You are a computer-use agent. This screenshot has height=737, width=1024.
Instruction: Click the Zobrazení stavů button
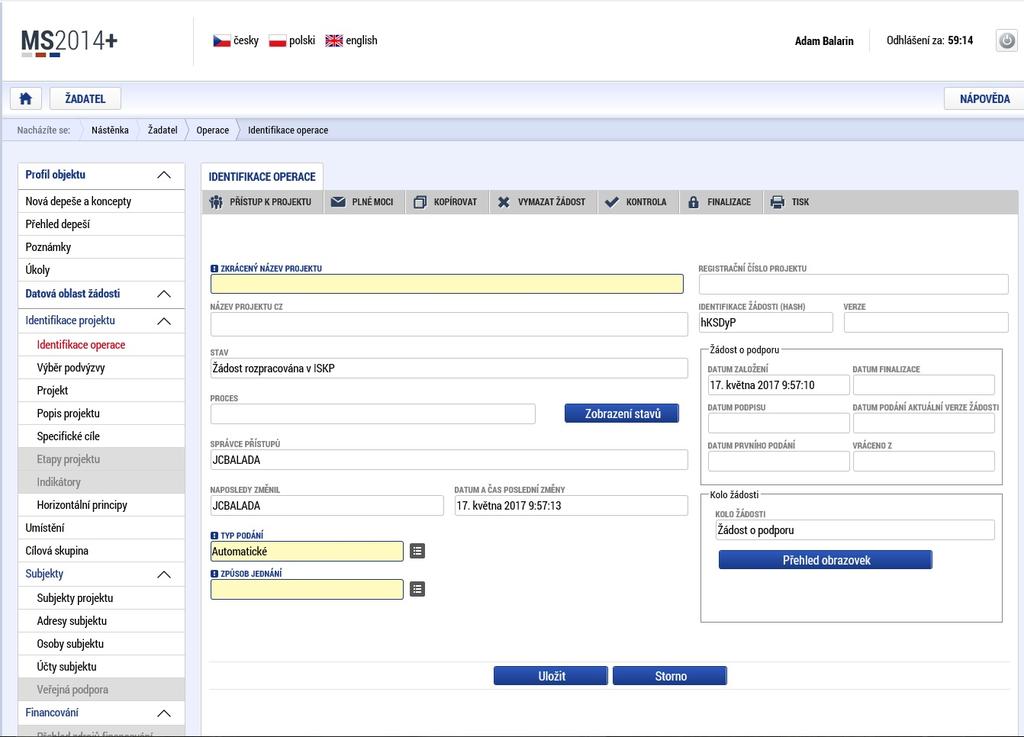click(x=622, y=414)
